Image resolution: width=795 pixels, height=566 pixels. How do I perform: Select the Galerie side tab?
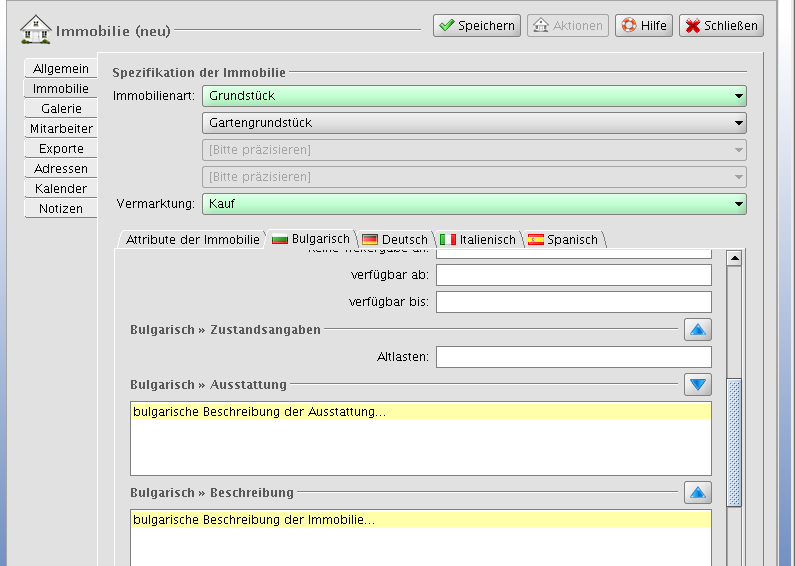tap(61, 109)
